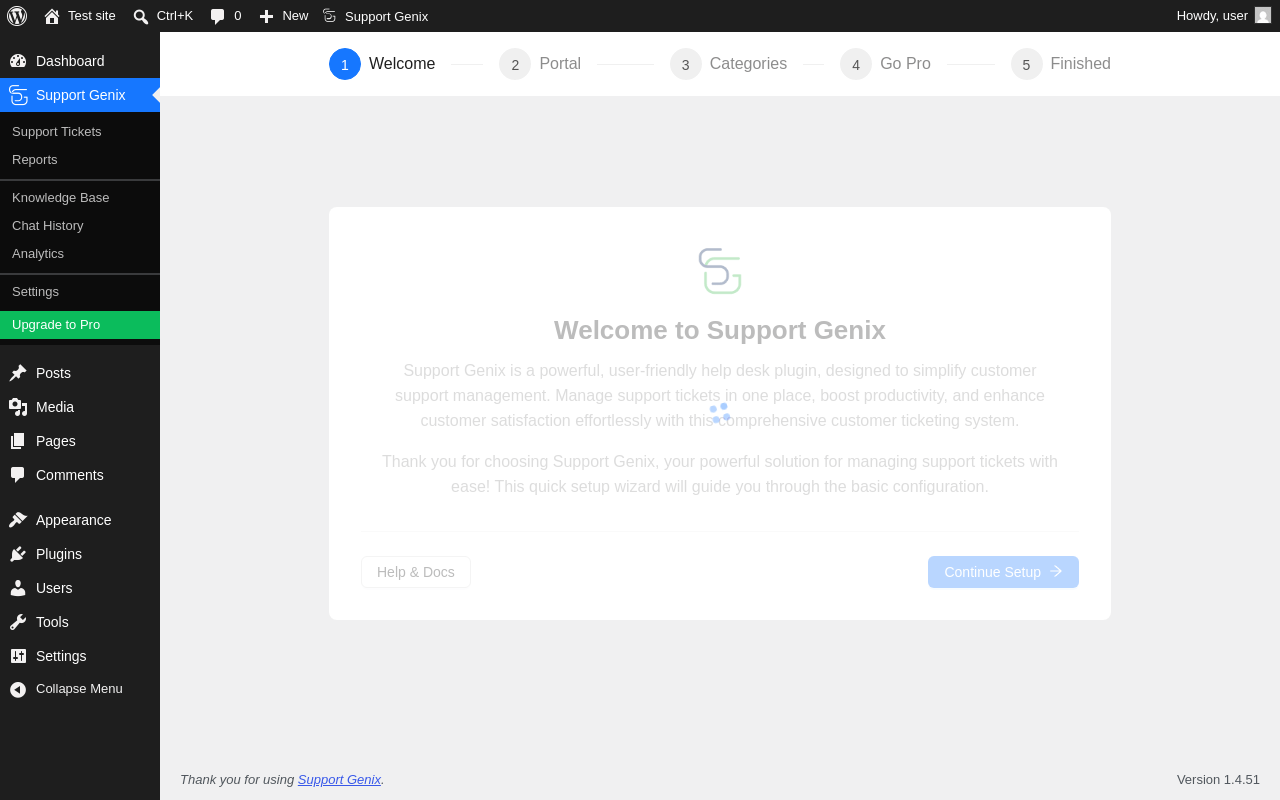Open Posts label in sidebar

point(53,373)
